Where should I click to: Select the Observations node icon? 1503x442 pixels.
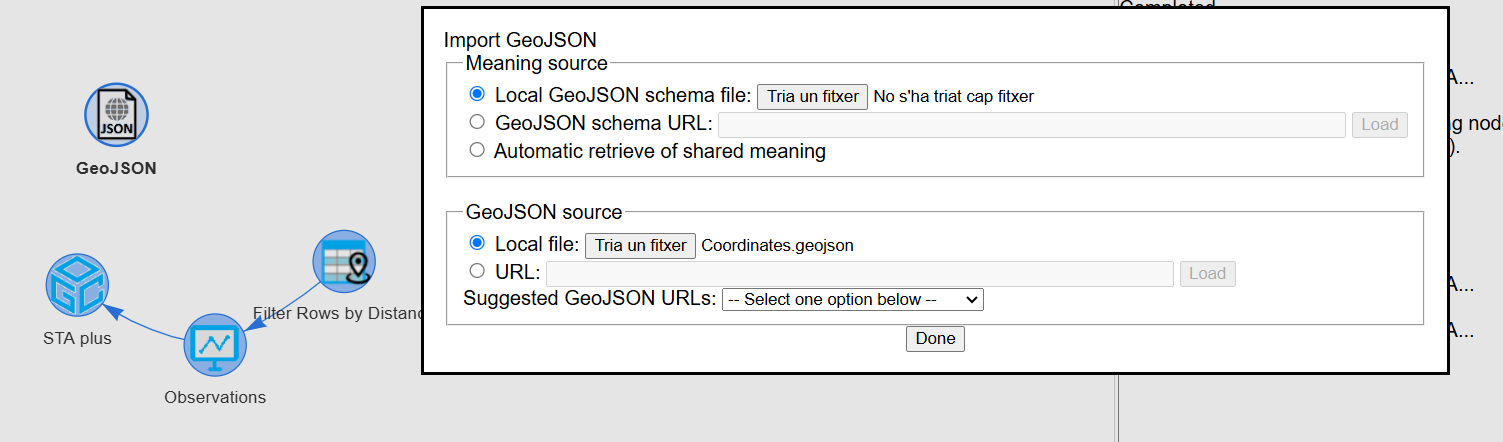pos(215,344)
